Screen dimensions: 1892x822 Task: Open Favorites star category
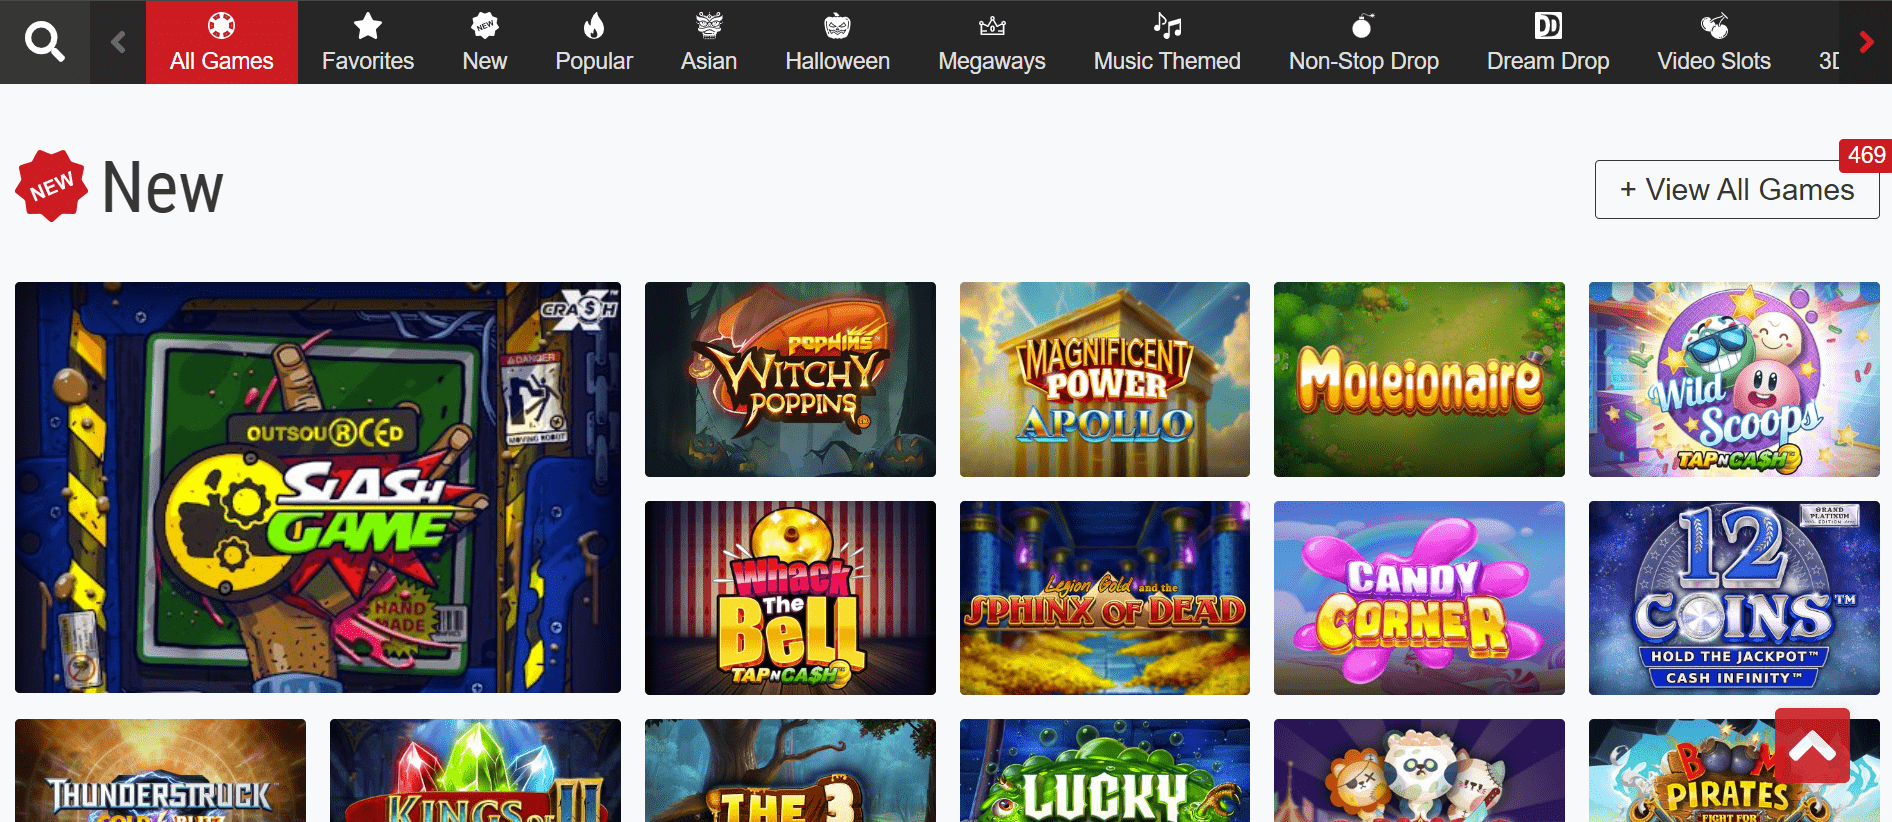click(x=367, y=43)
